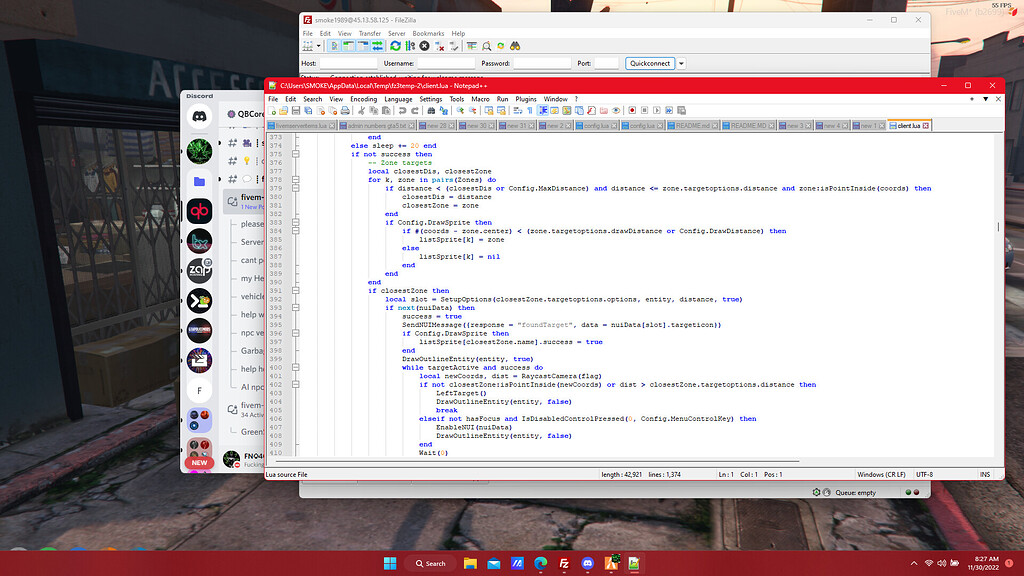
Task: Toggle FileZilla message log display
Action: (x=334, y=46)
